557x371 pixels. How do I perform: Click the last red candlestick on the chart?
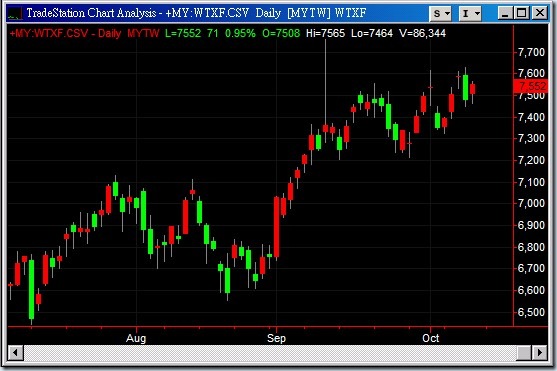[472, 89]
